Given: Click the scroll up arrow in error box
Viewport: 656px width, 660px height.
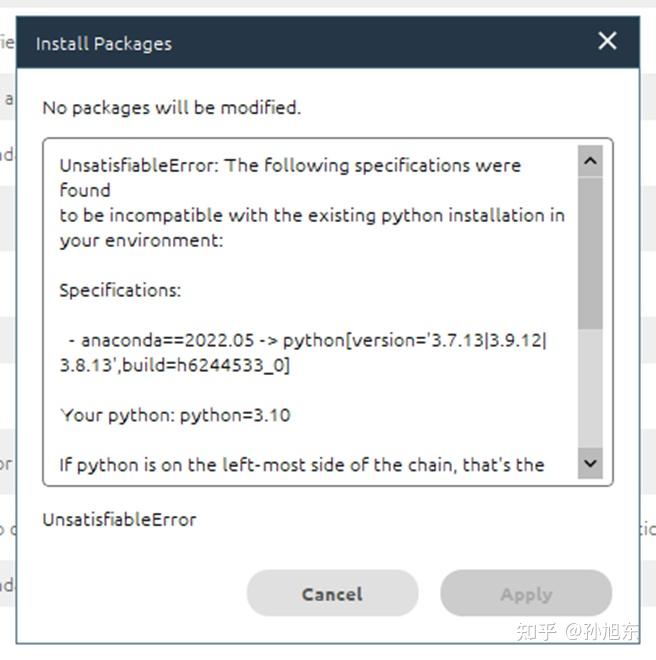Looking at the screenshot, I should coord(590,161).
